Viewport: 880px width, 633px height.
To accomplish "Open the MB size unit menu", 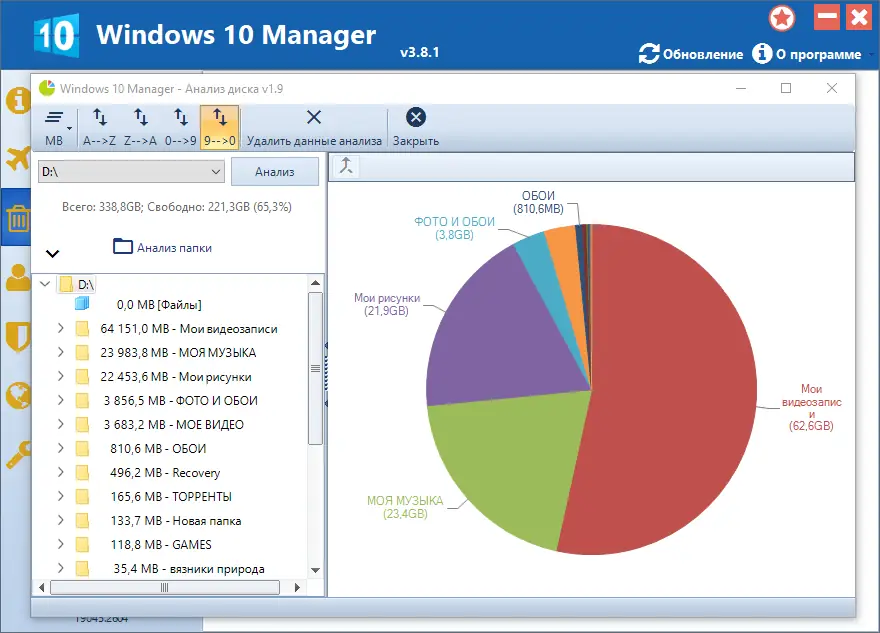I will [57, 127].
